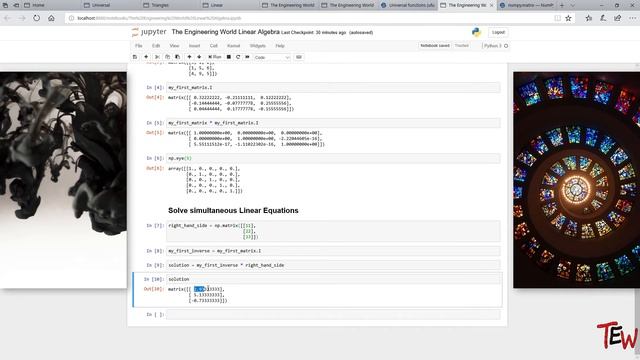The height and width of the screenshot is (360, 640).
Task: Paste cells below in the Jupyter toolbar
Action: (178, 57)
